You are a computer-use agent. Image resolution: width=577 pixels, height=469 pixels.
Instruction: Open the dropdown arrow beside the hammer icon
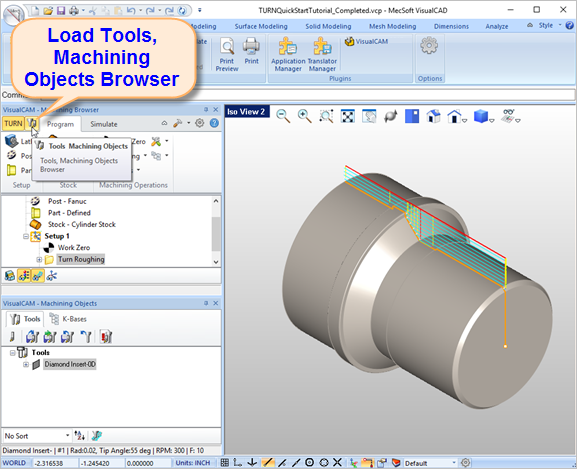[188, 123]
